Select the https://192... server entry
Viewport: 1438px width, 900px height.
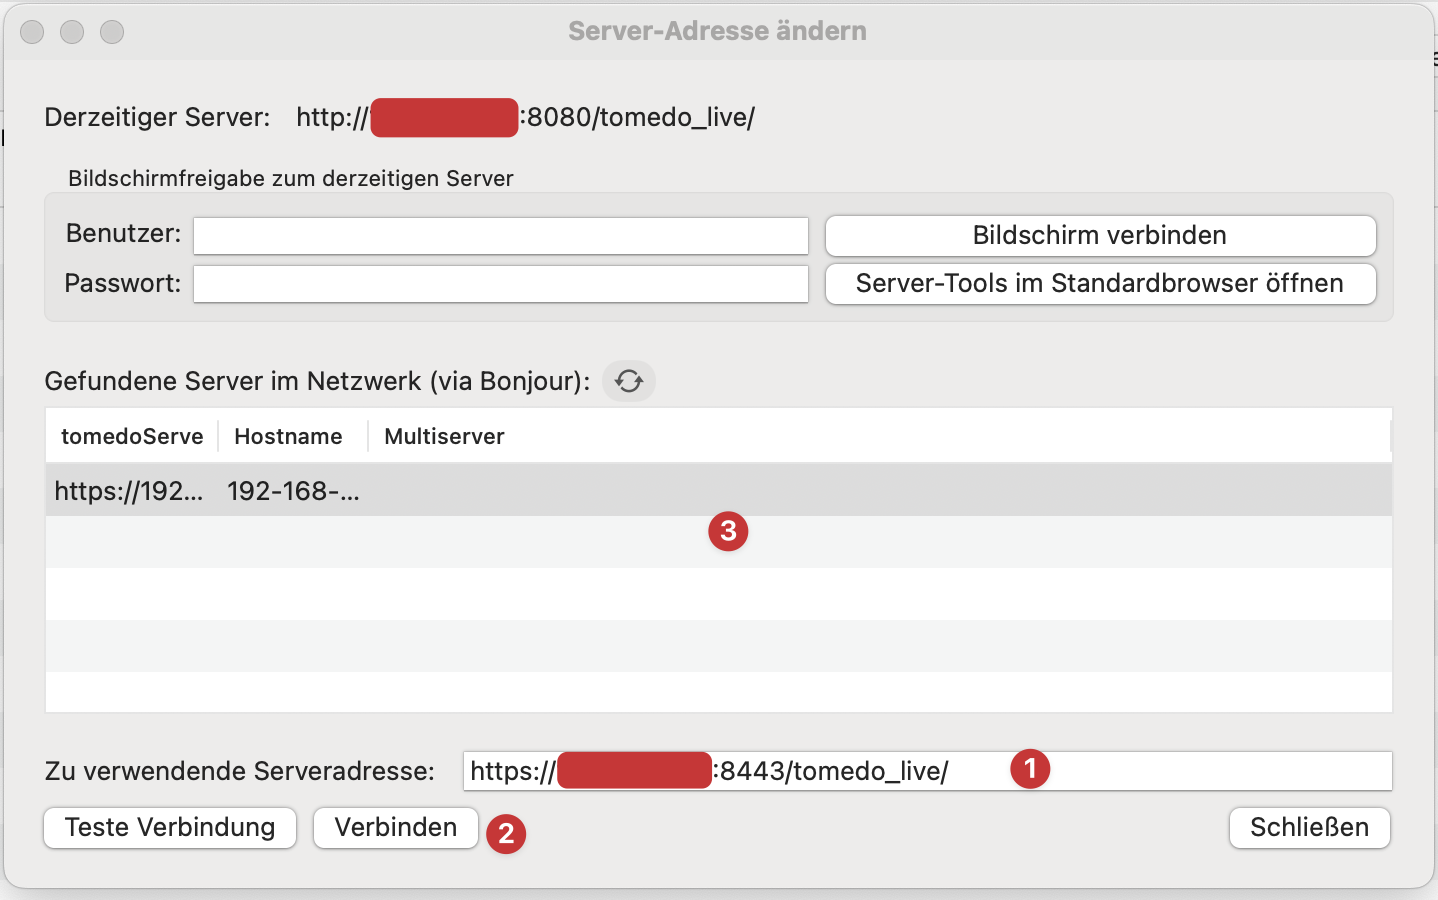tap(128, 491)
